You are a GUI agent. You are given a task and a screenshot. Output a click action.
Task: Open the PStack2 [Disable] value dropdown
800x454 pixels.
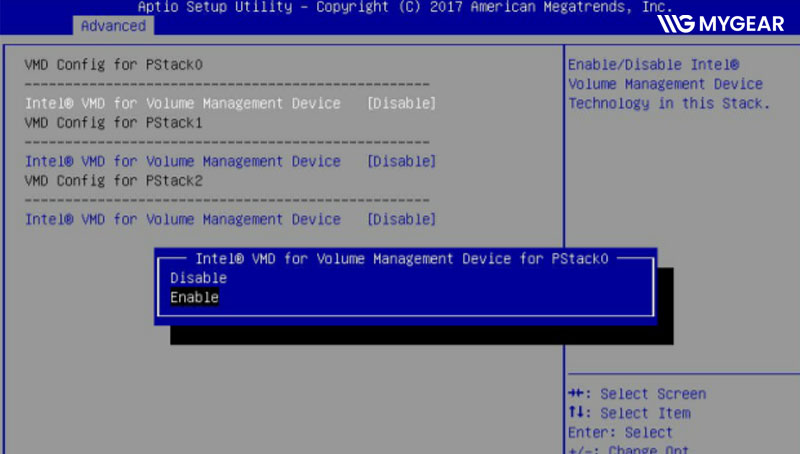coord(401,219)
